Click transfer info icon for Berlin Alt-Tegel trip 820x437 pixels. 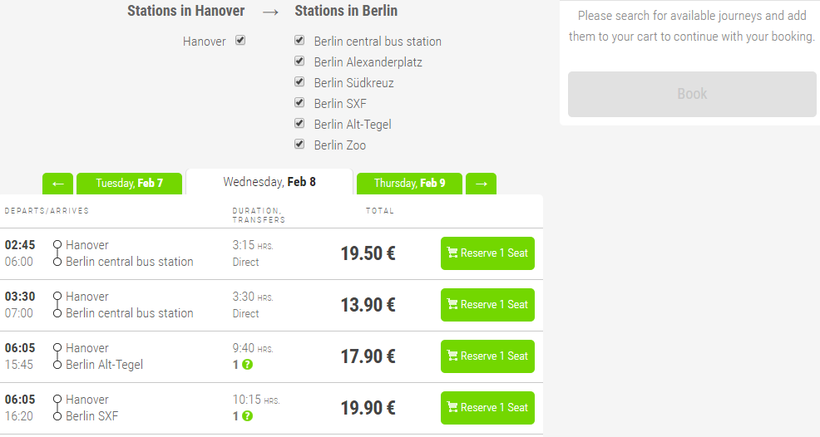tap(247, 365)
